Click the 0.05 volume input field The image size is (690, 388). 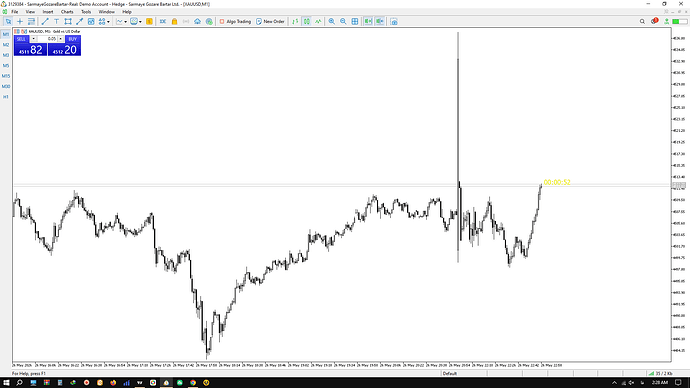coord(47,39)
